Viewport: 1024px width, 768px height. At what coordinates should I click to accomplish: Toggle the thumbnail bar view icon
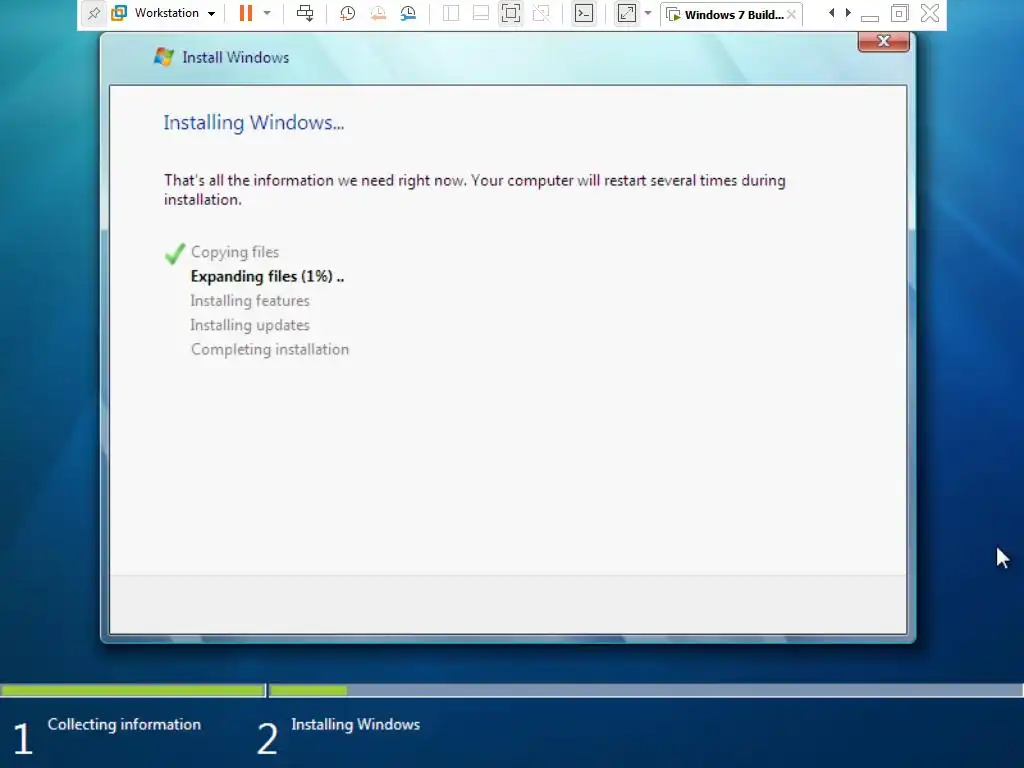coord(481,13)
